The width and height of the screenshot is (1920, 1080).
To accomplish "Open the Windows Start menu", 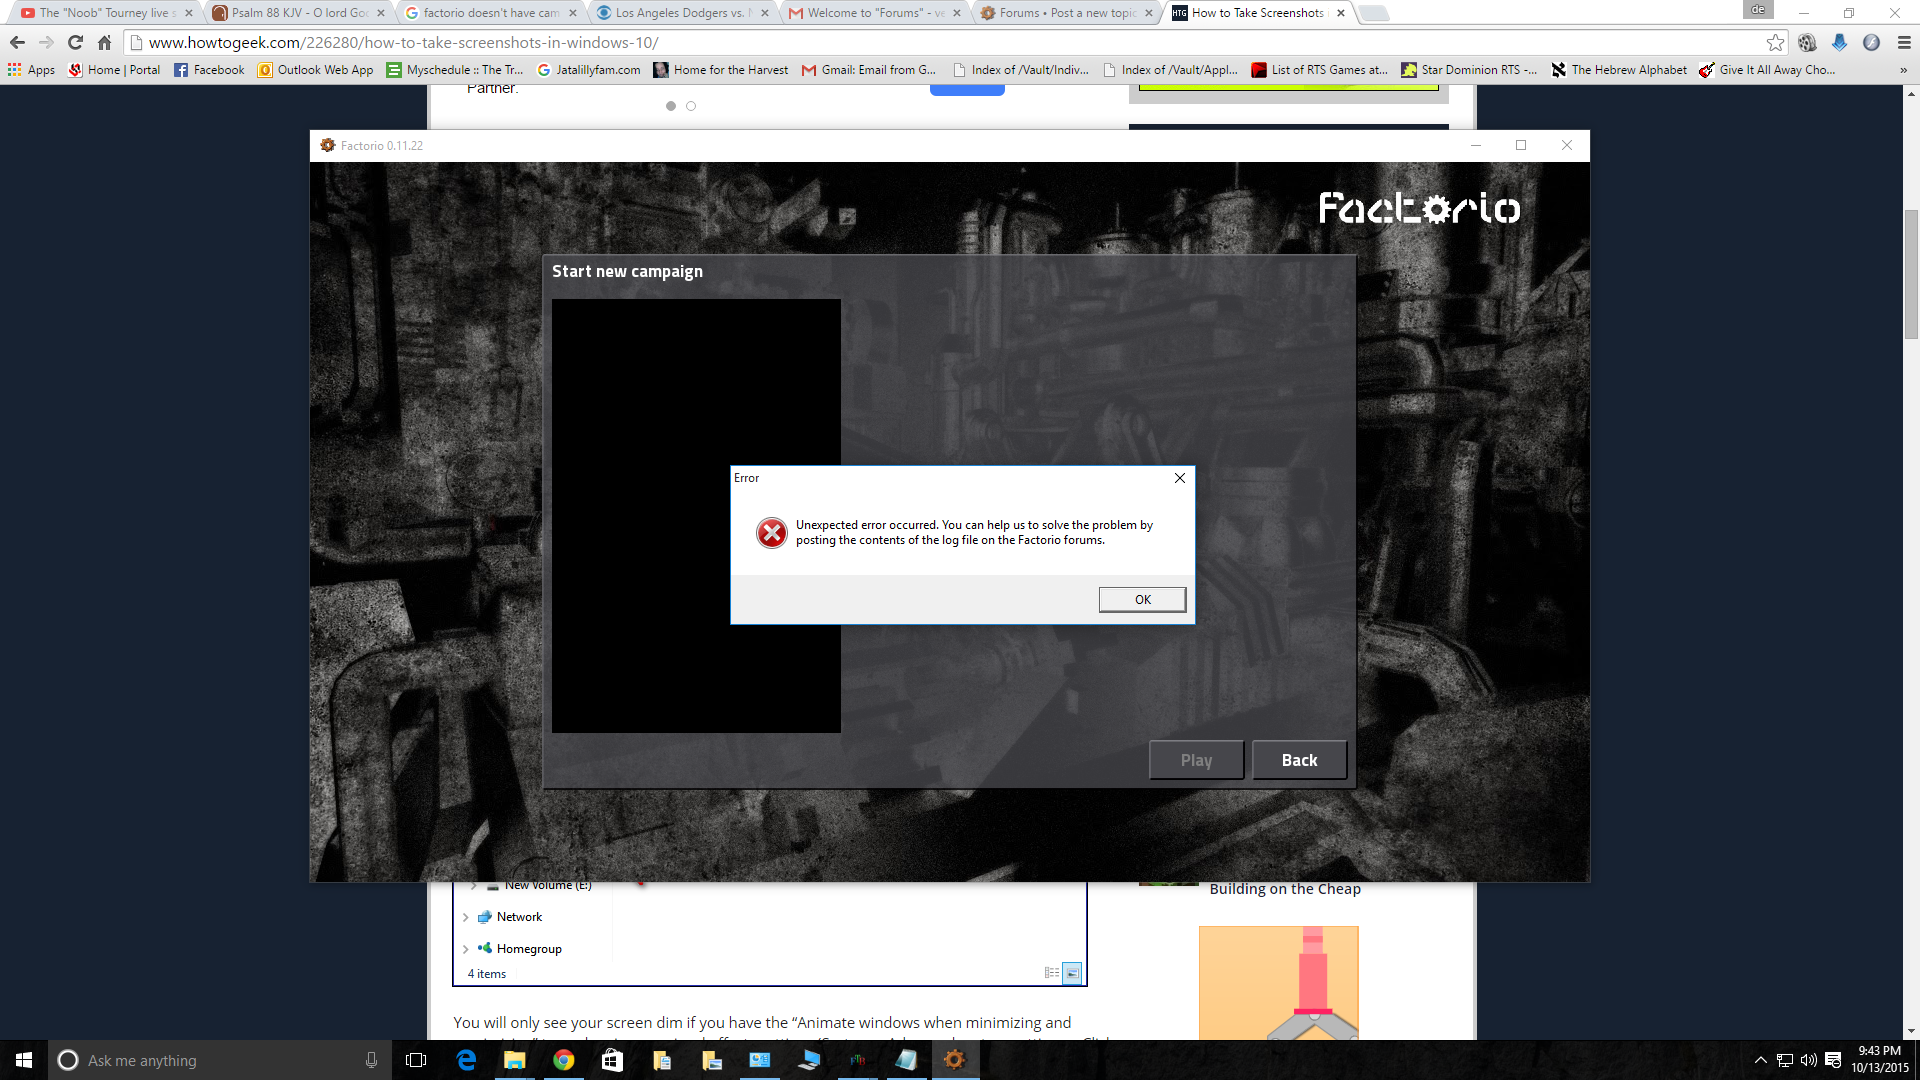I will pyautogui.click(x=24, y=1060).
